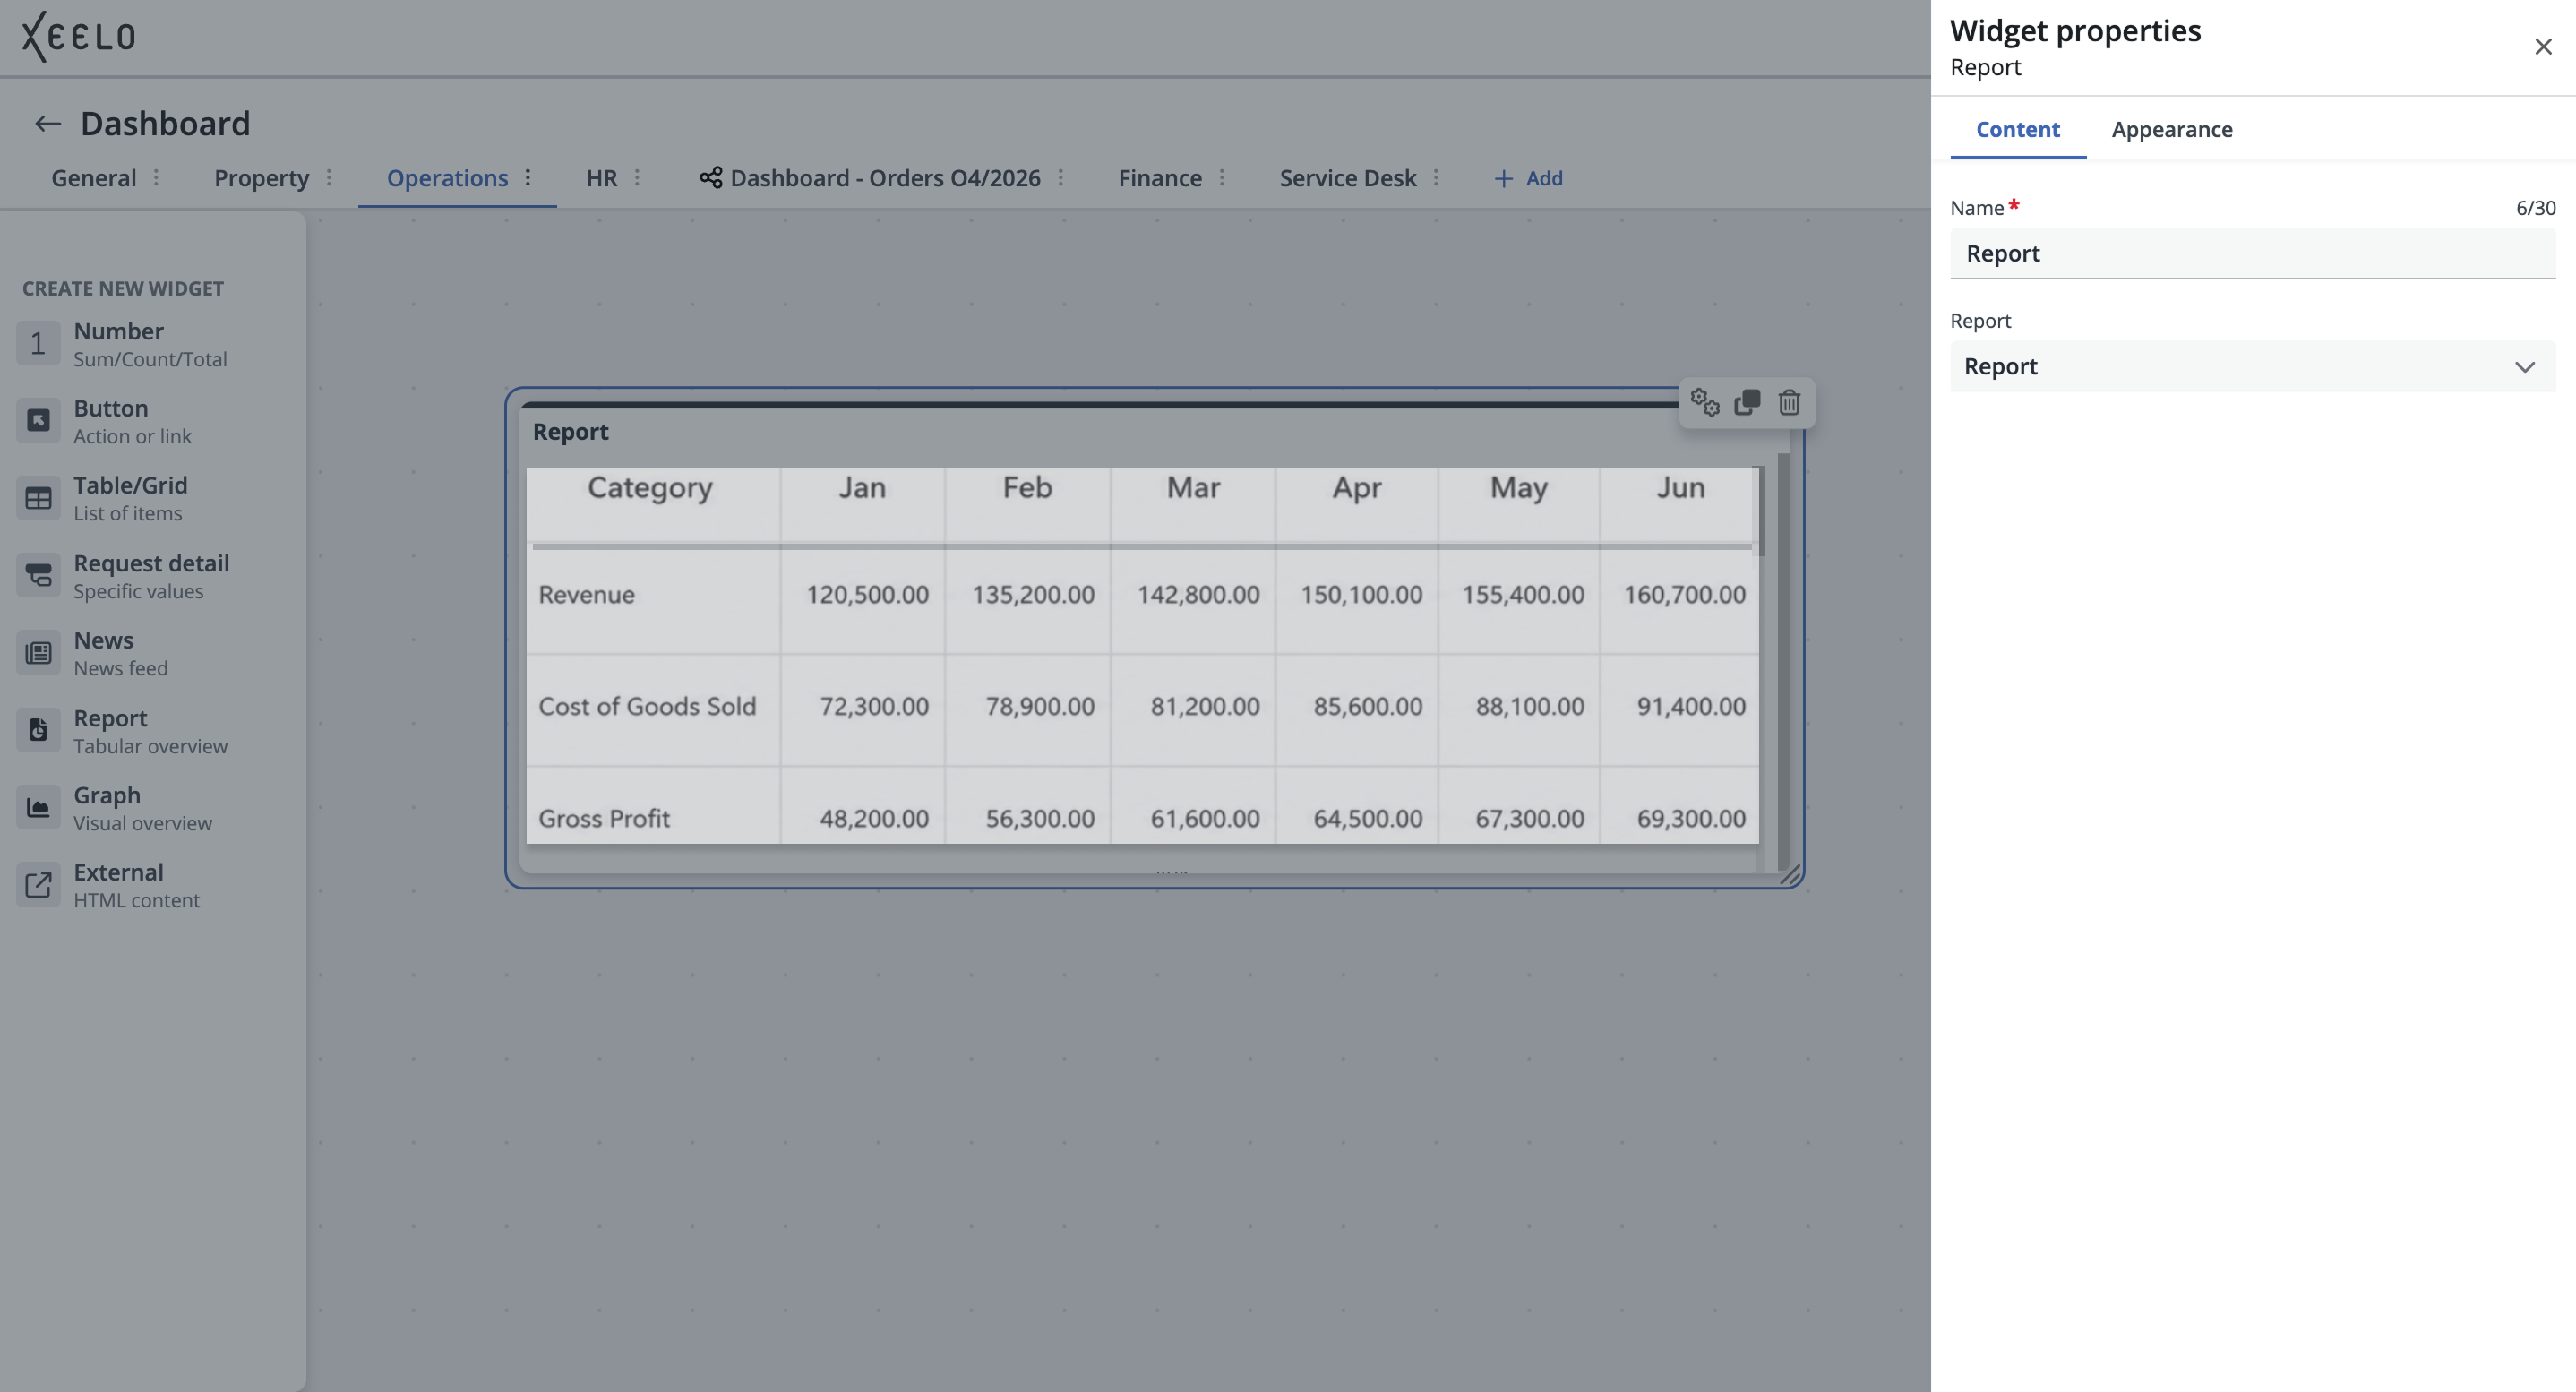Open the General tab options menu
This screenshot has width=2576, height=1392.
pyautogui.click(x=156, y=178)
